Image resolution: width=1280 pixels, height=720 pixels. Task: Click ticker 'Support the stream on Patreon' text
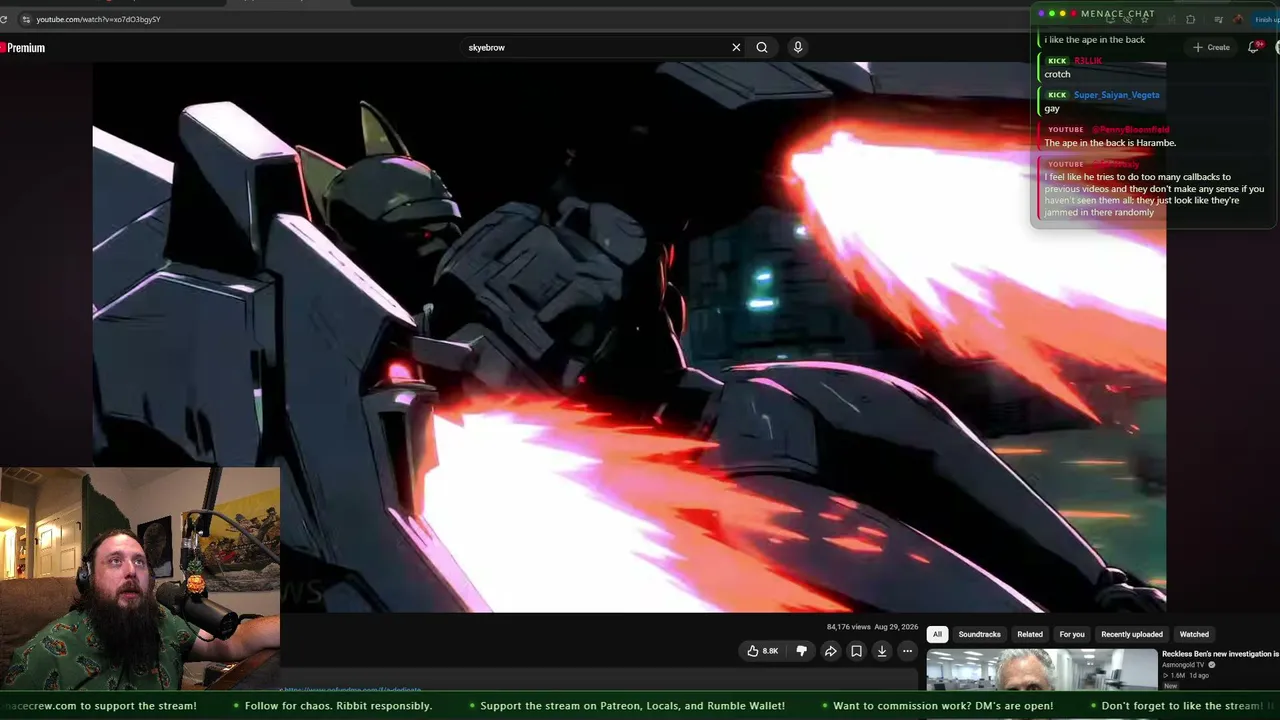[x=633, y=706]
